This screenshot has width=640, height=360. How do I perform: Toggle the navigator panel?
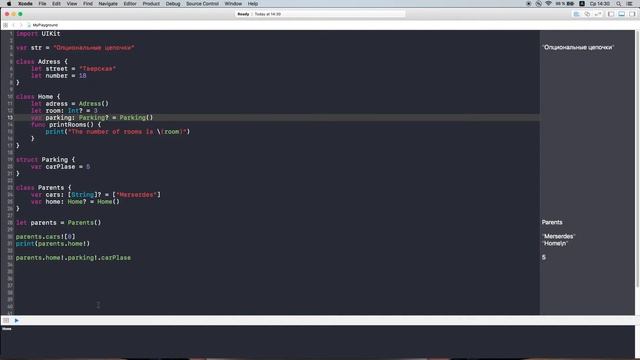pos(611,14)
